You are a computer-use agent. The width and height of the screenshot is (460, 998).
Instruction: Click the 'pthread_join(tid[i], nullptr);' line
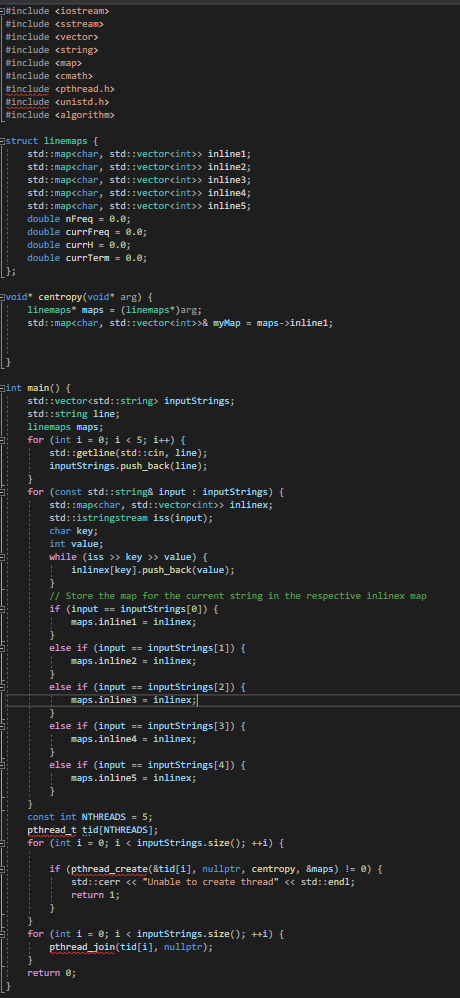click(x=131, y=947)
